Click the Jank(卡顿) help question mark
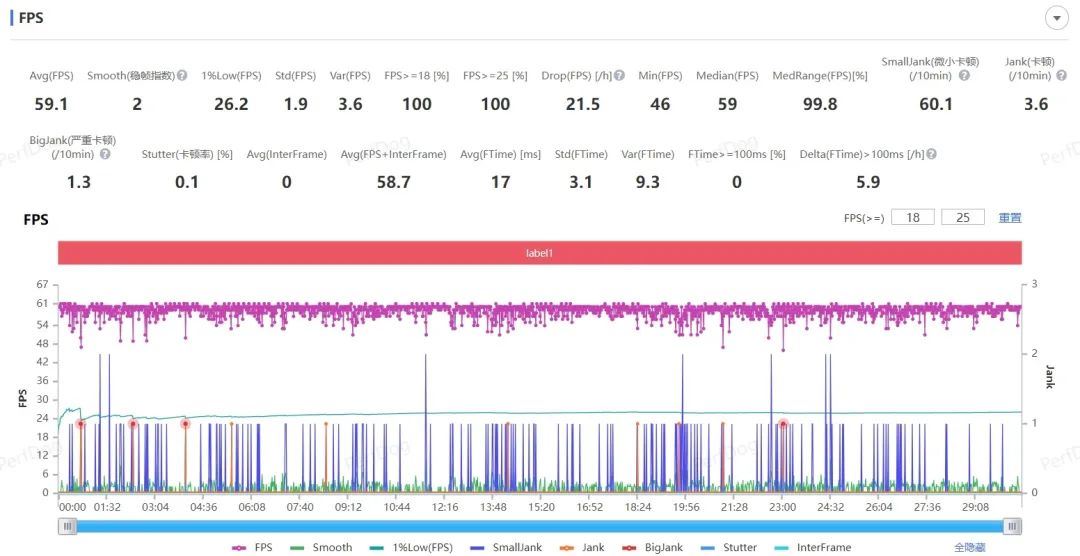This screenshot has height=556, width=1080. point(1058,76)
